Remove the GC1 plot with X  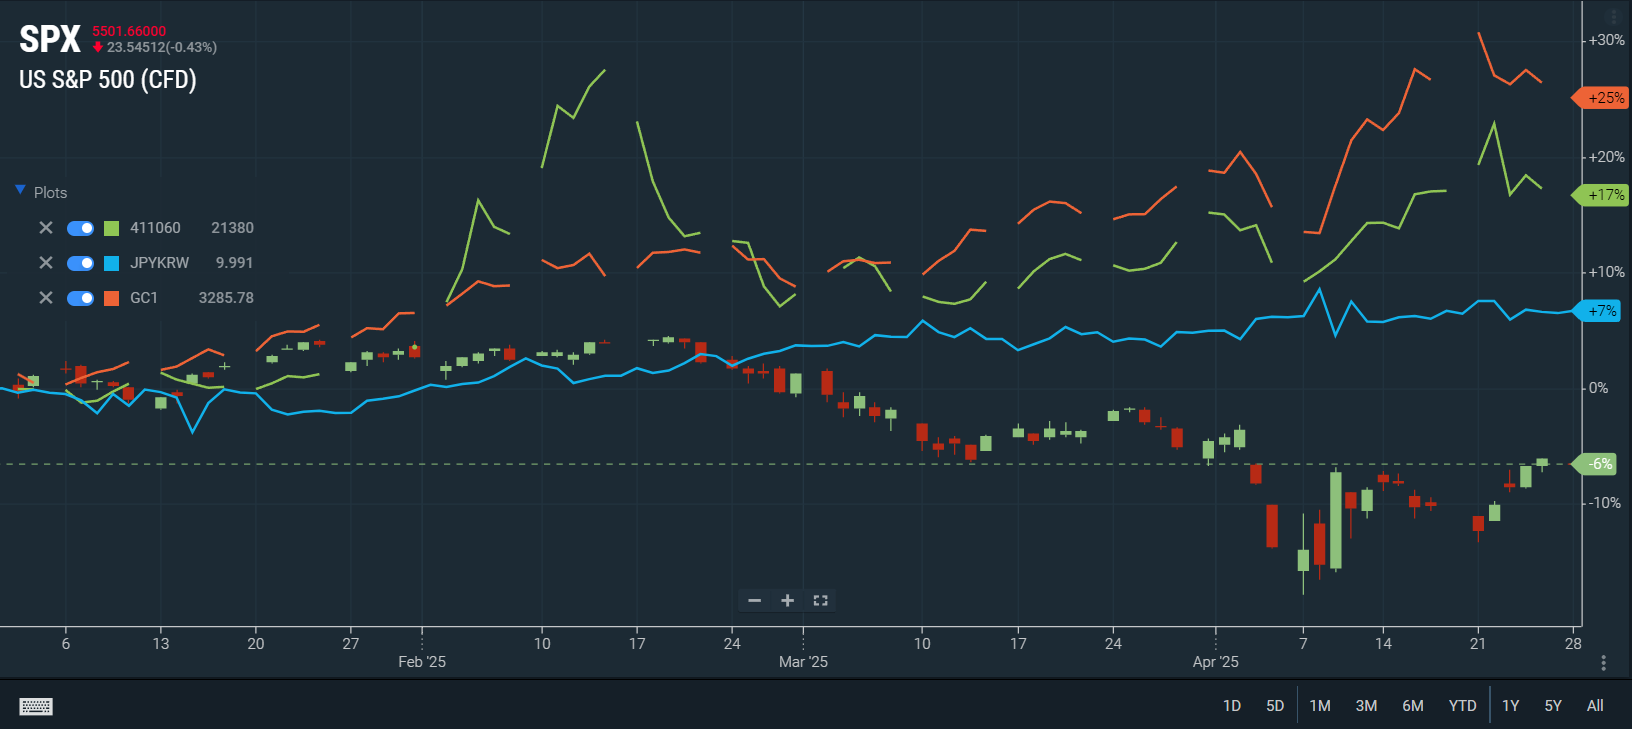tap(46, 298)
